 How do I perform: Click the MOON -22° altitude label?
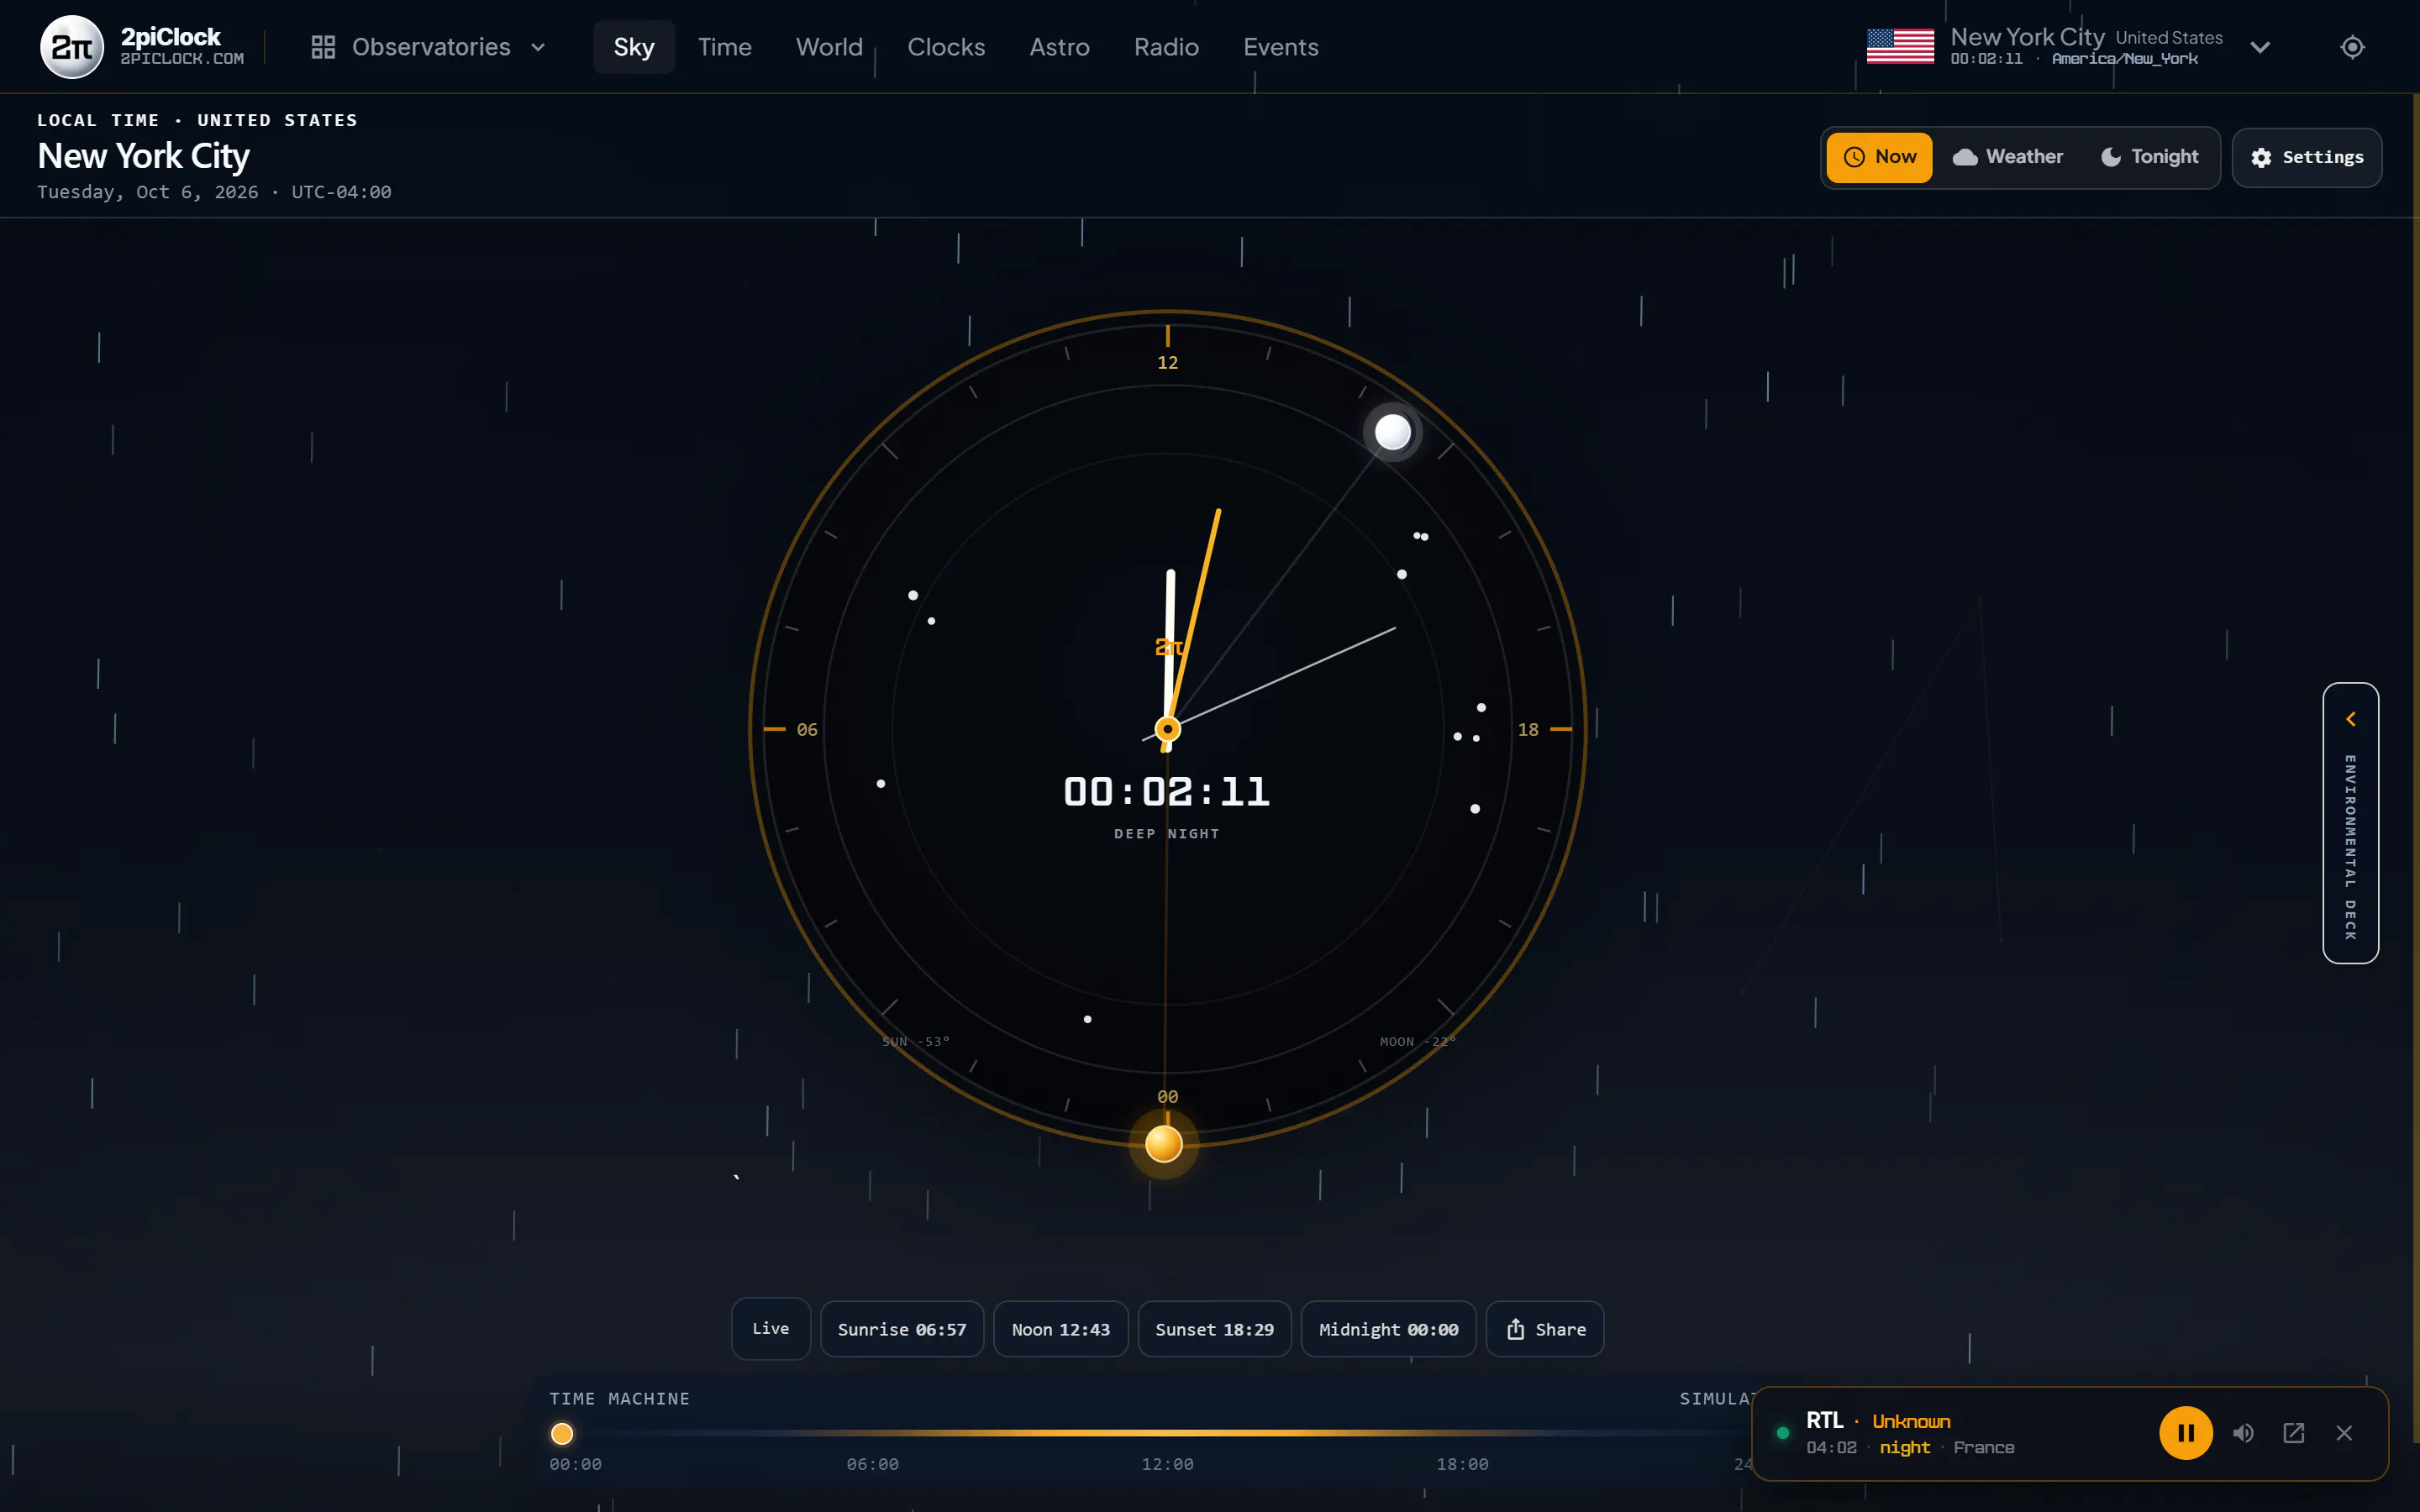click(x=1418, y=1041)
